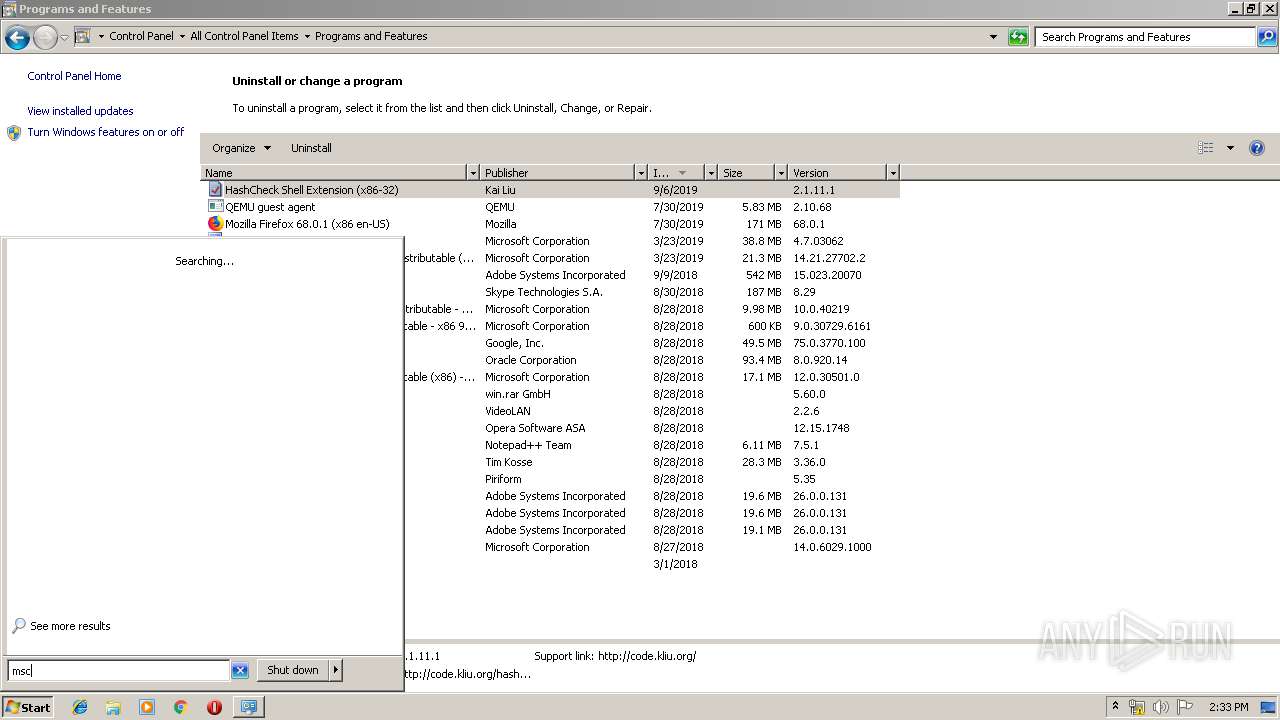Click the shield icon beside Windows features

14,133
